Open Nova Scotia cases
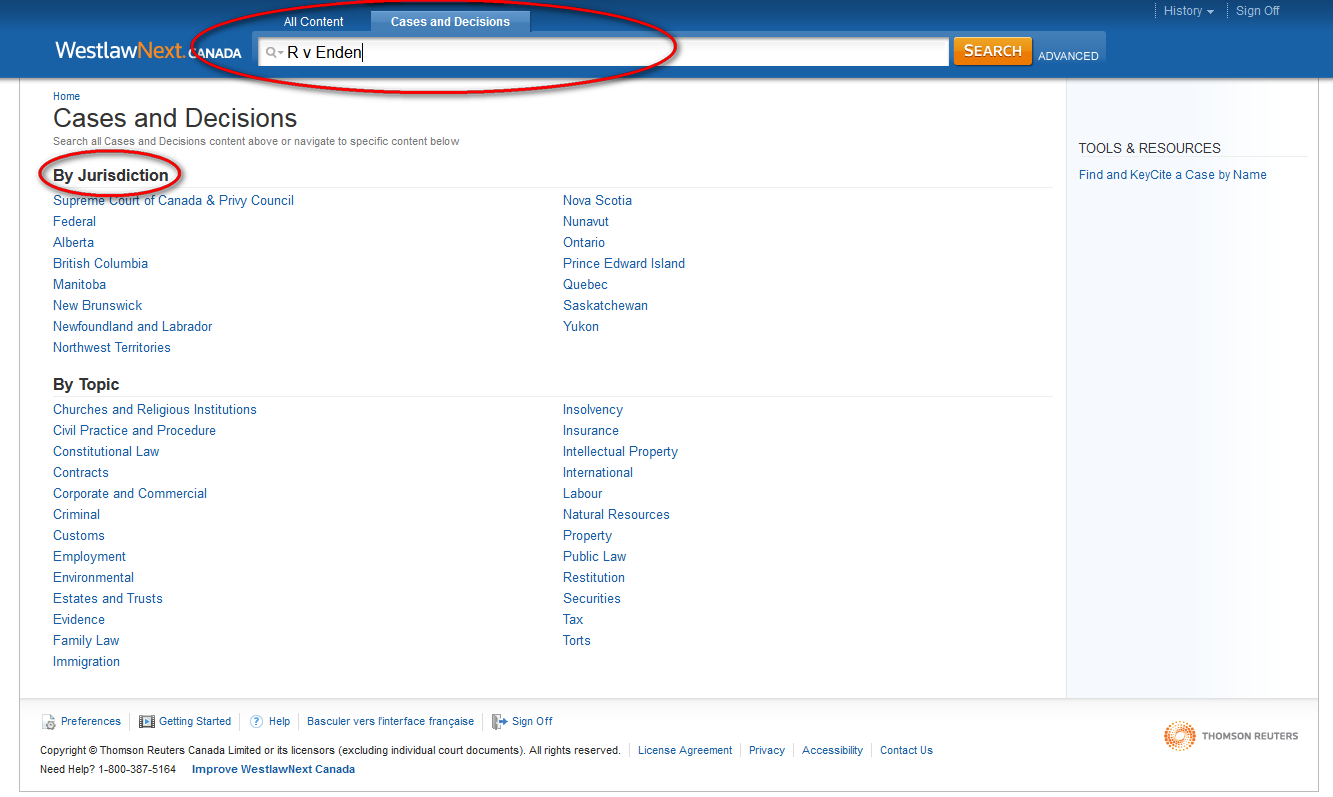 pyautogui.click(x=597, y=200)
